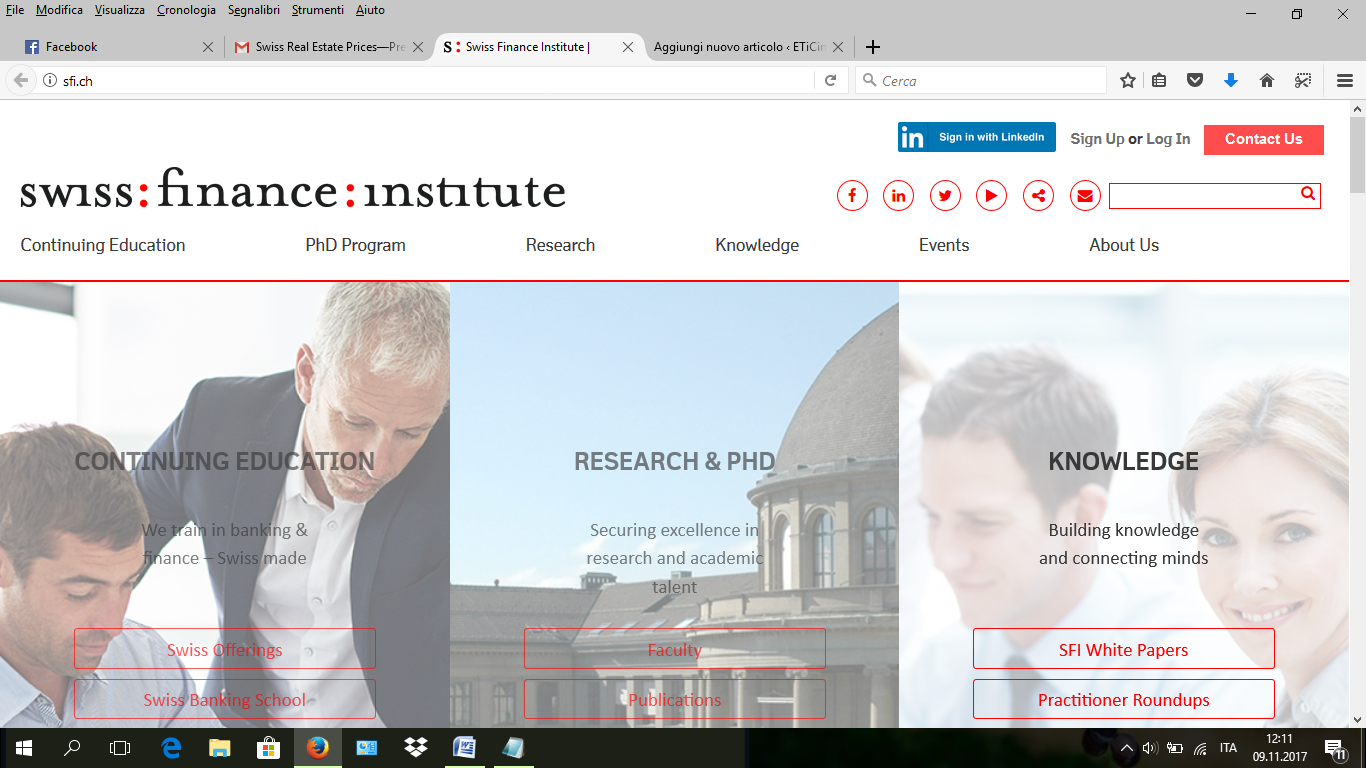Screen dimensions: 1366x768
Task: Show hidden tray icons chevron
Action: click(x=1126, y=748)
